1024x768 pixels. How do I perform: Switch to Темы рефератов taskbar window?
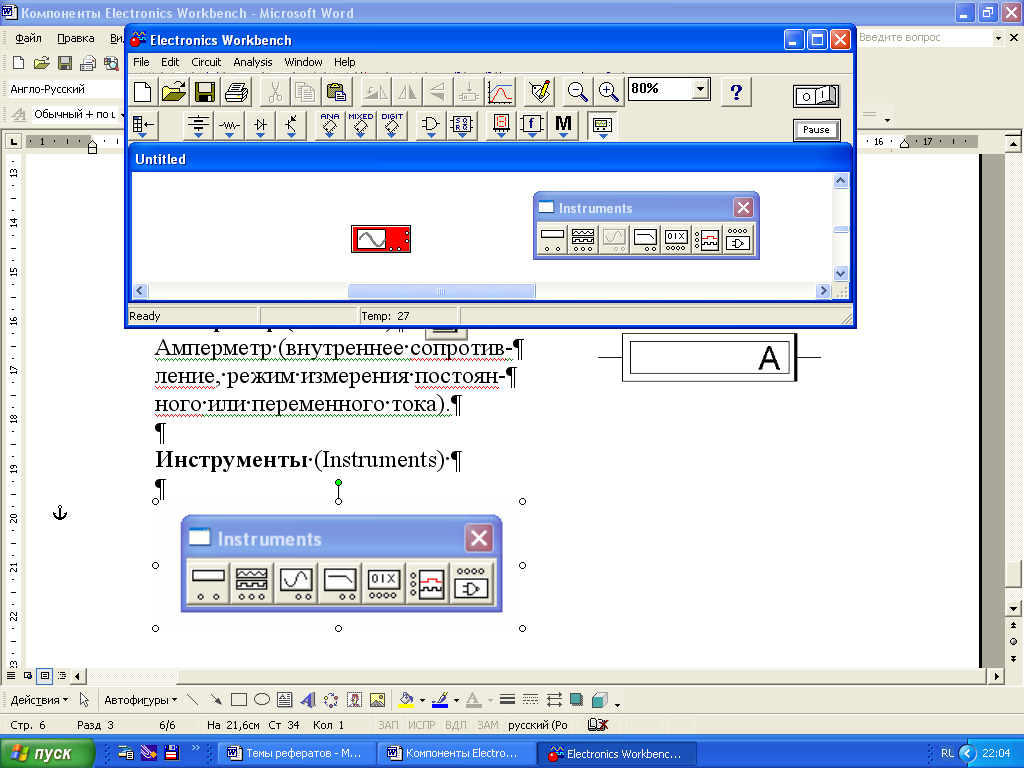pos(295,753)
